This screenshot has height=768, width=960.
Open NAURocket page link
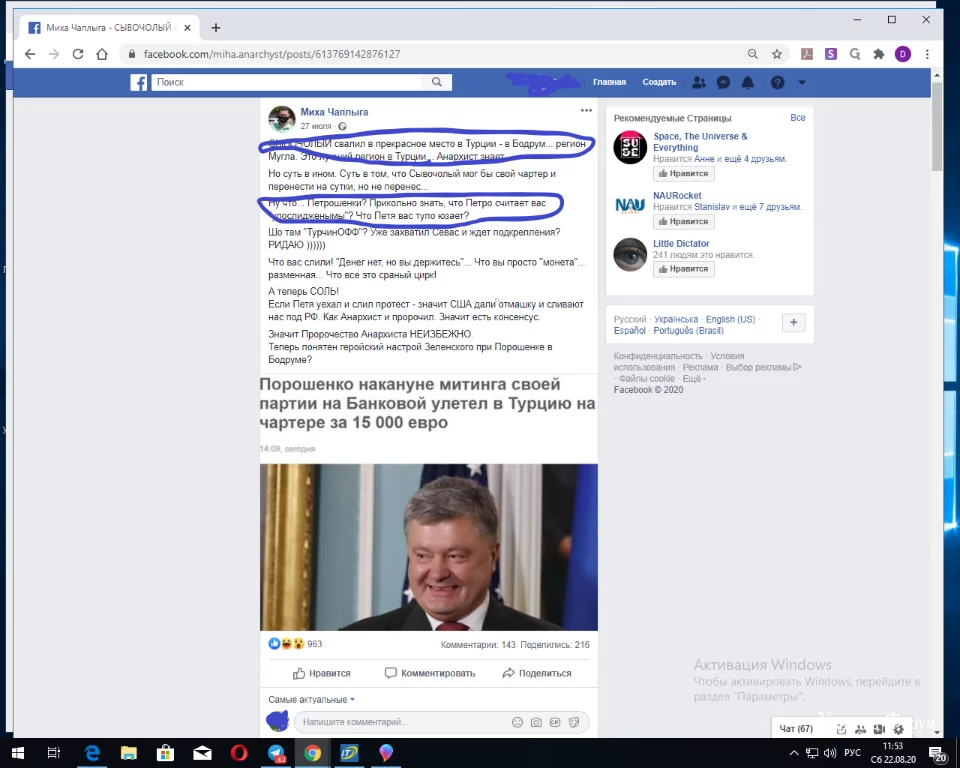[x=677, y=195]
